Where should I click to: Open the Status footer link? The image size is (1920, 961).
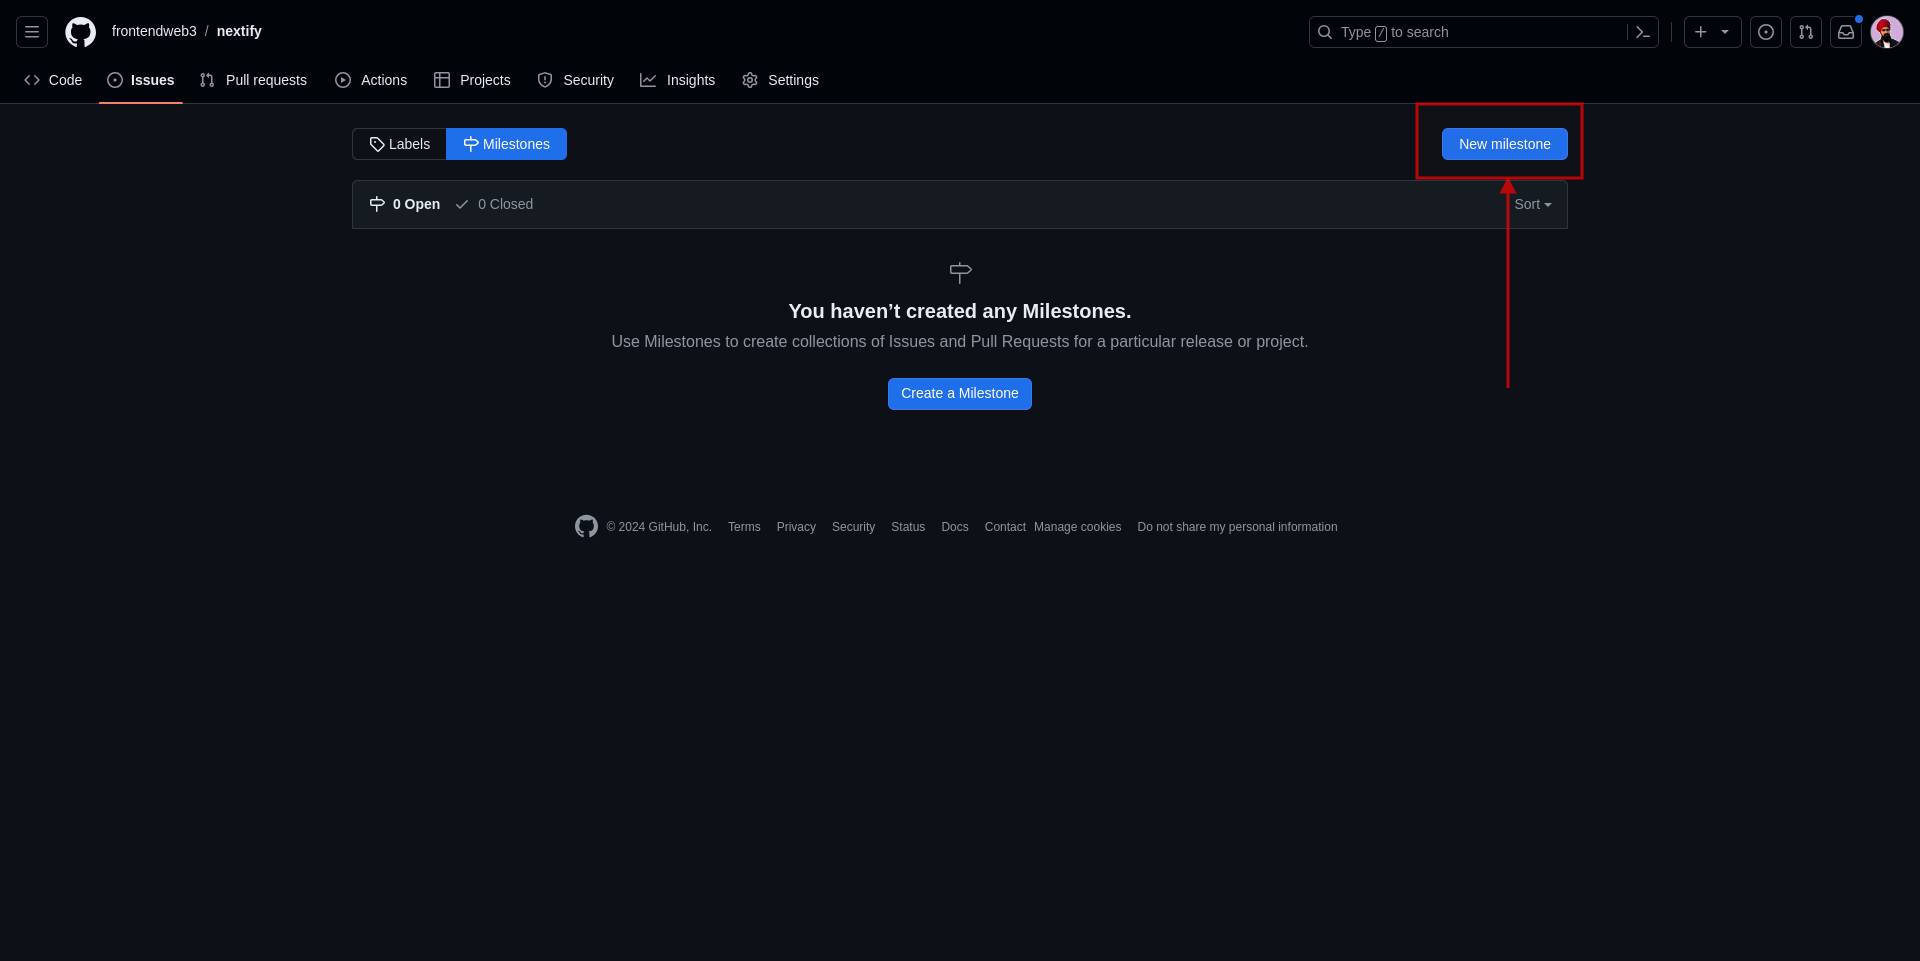coord(908,527)
